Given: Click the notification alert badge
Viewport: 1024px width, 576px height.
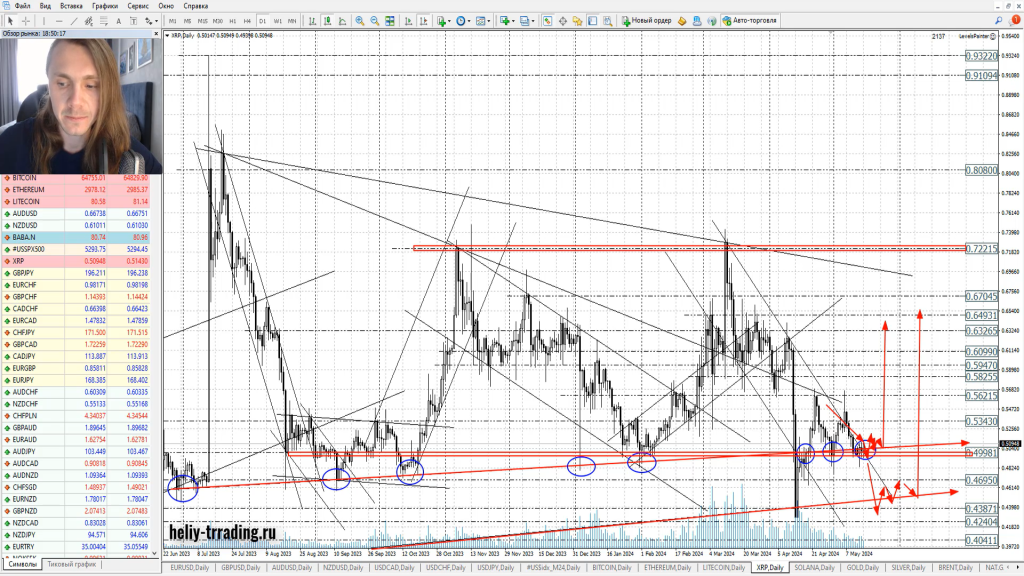Looking at the screenshot, I should tap(1015, 19).
